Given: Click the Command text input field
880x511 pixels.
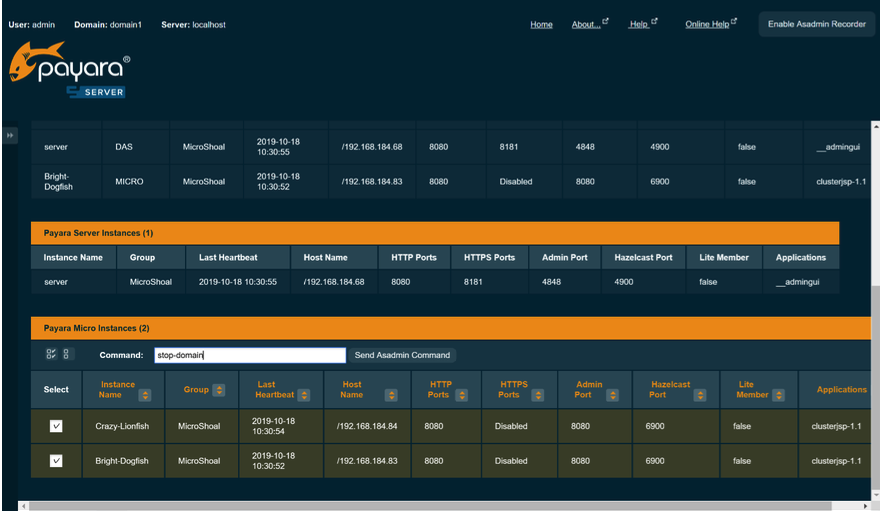Looking at the screenshot, I should 250,355.
